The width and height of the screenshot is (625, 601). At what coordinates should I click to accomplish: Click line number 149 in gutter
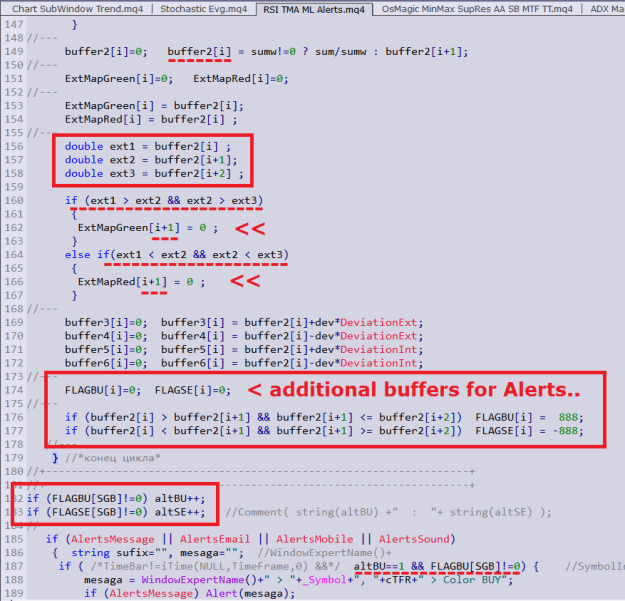14,51
